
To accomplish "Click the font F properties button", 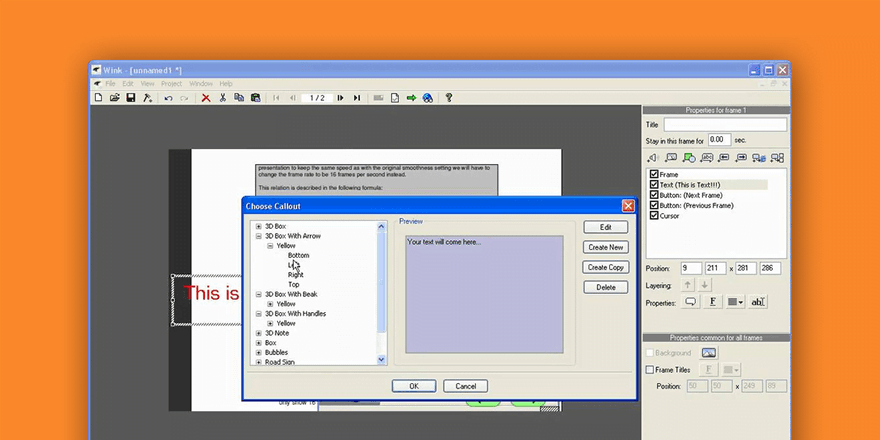I will pyautogui.click(x=713, y=302).
